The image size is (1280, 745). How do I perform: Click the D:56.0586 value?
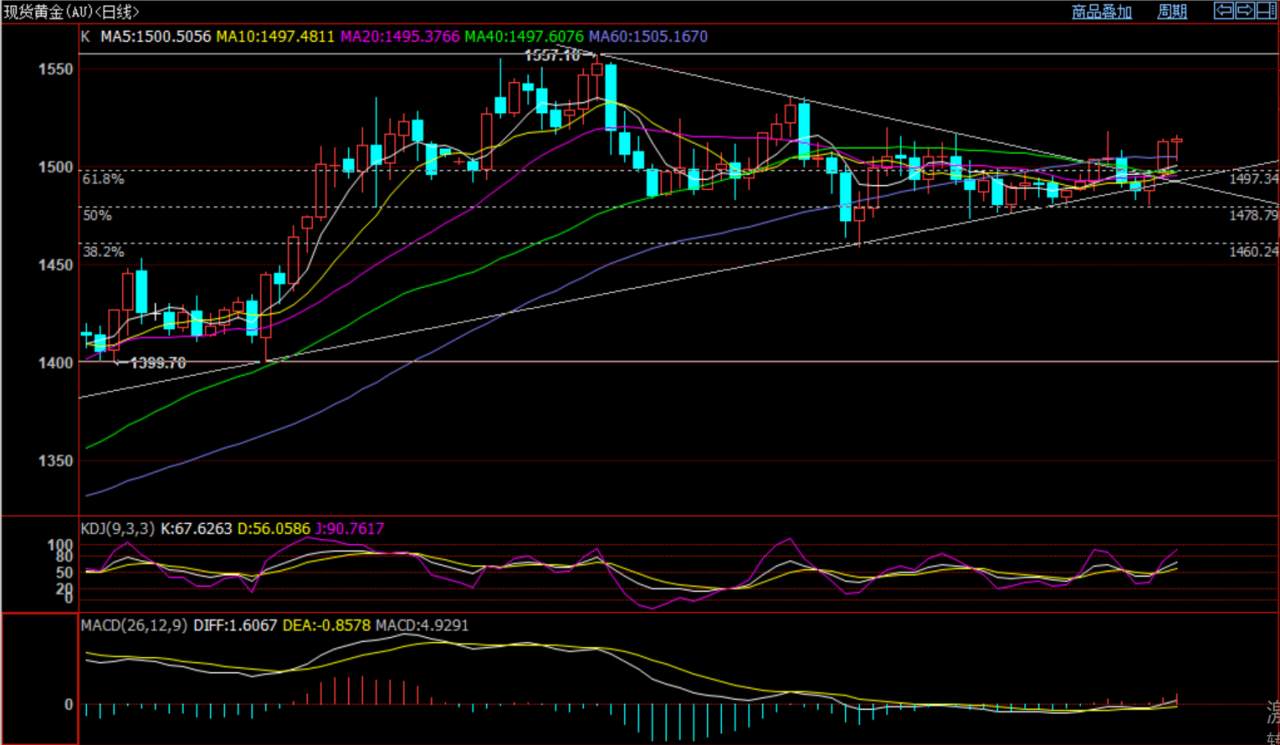(x=273, y=529)
